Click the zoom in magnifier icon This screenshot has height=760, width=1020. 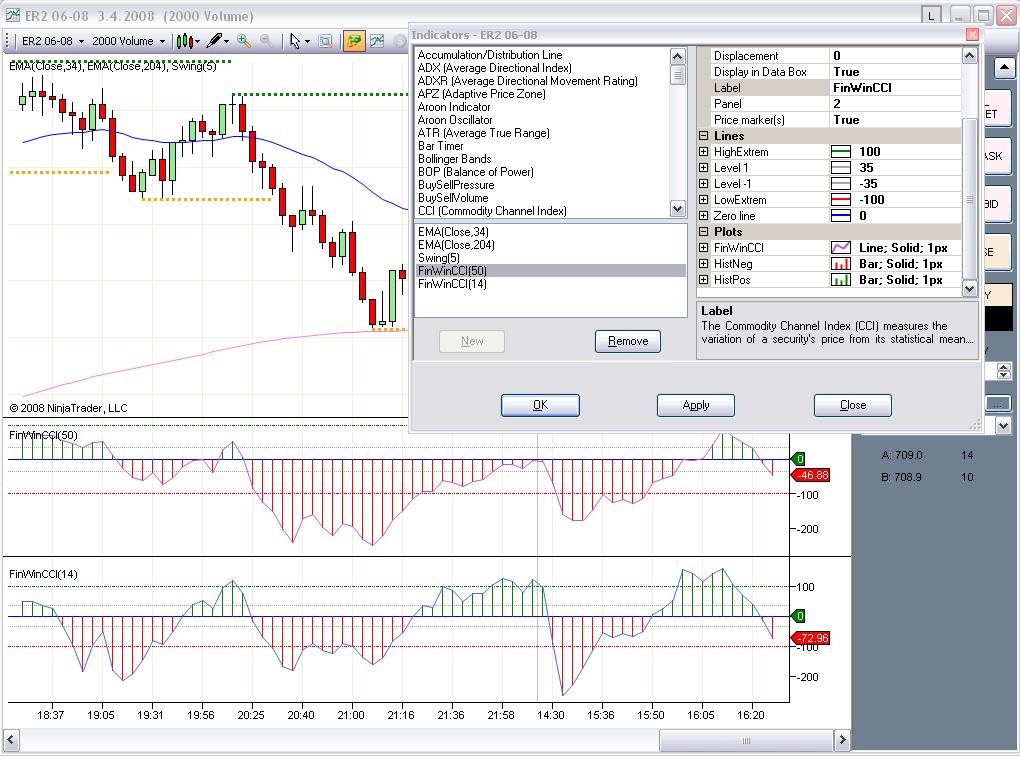[244, 41]
